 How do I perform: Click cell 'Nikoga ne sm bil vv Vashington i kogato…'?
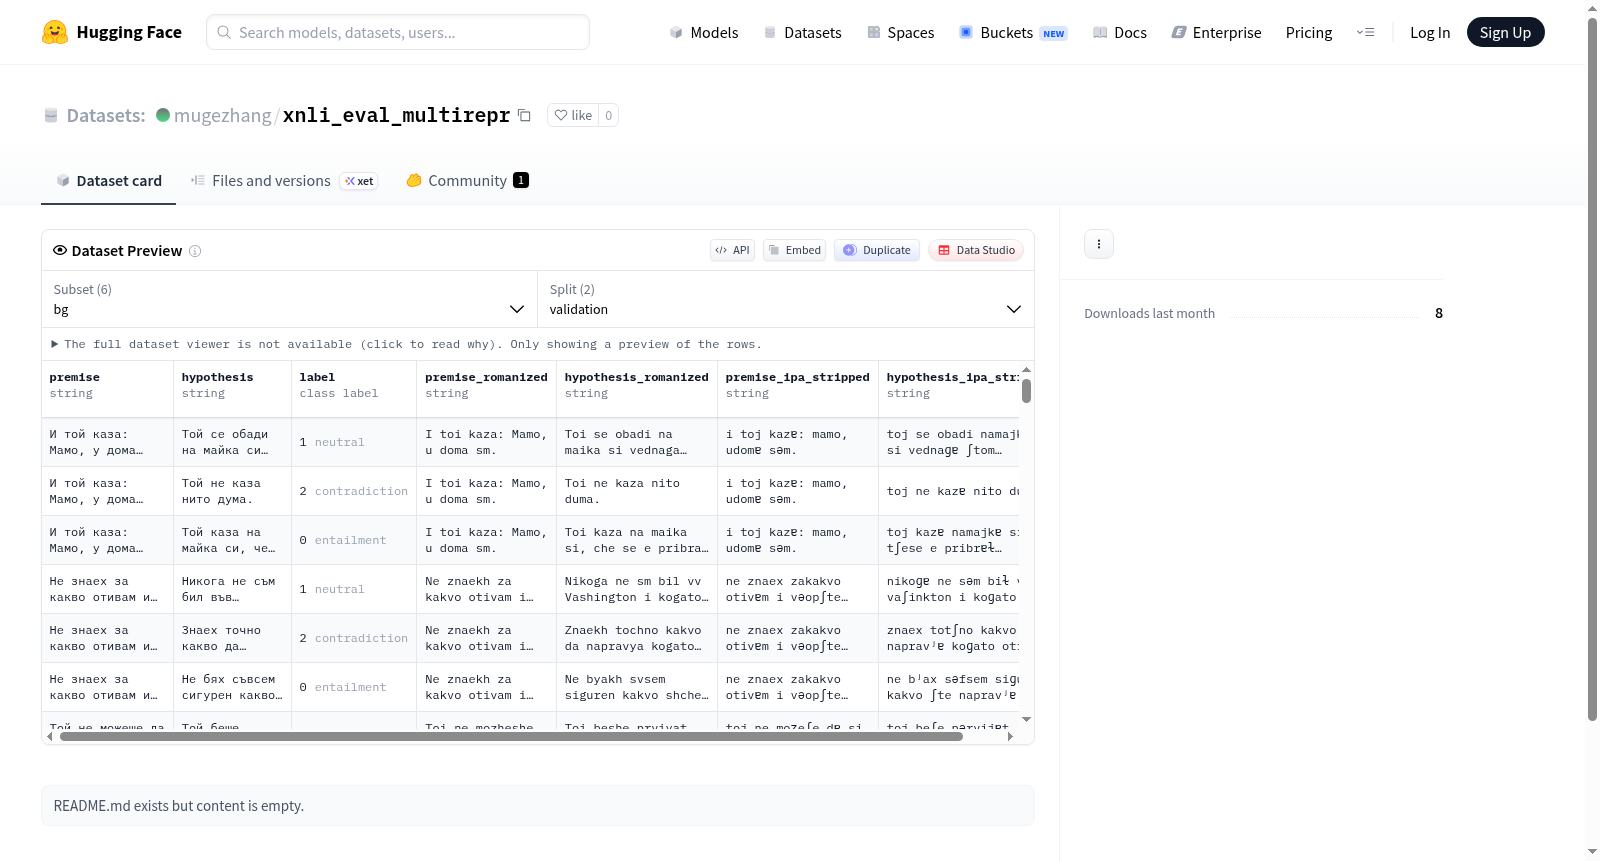637,589
